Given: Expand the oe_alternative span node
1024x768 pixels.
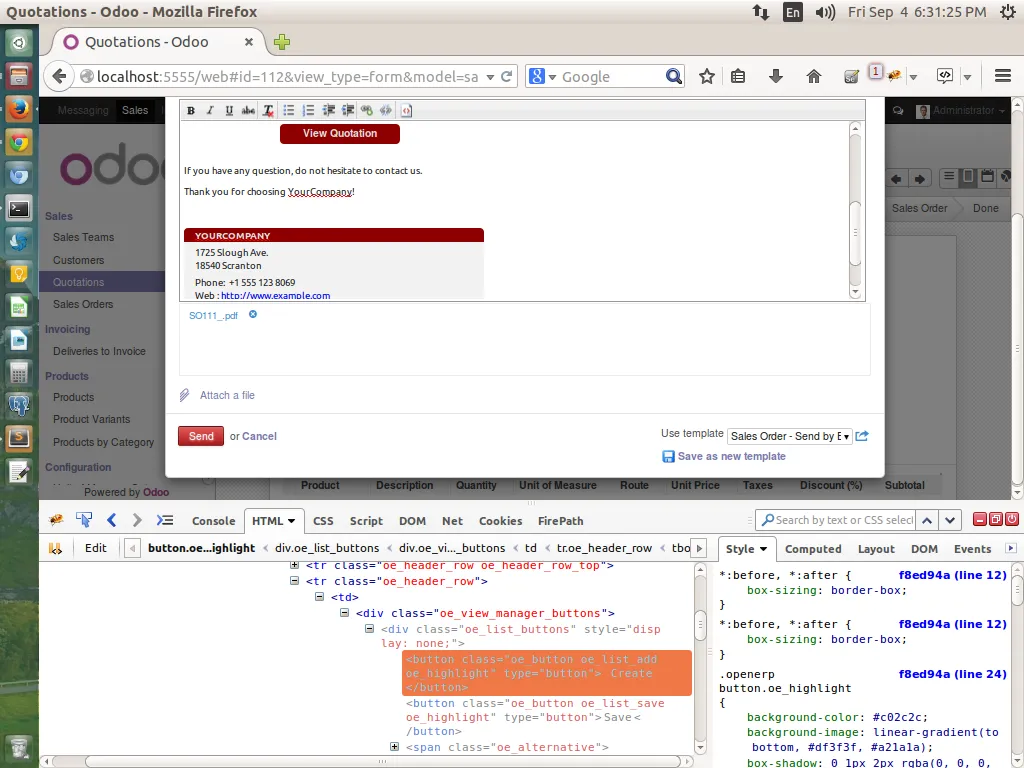Looking at the screenshot, I should pyautogui.click(x=394, y=746).
